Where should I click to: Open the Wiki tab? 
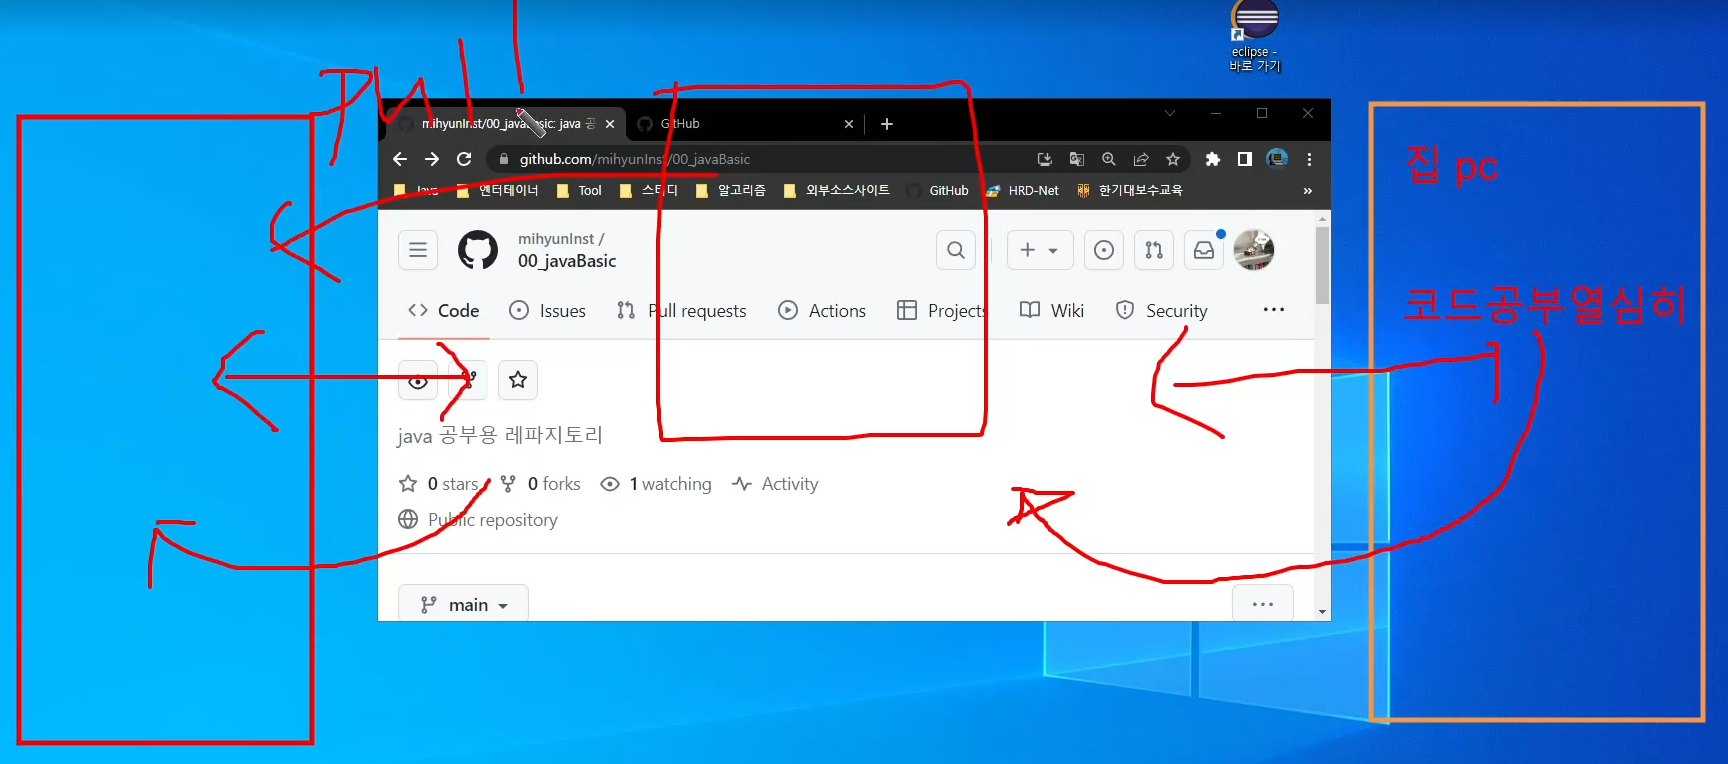[1052, 311]
